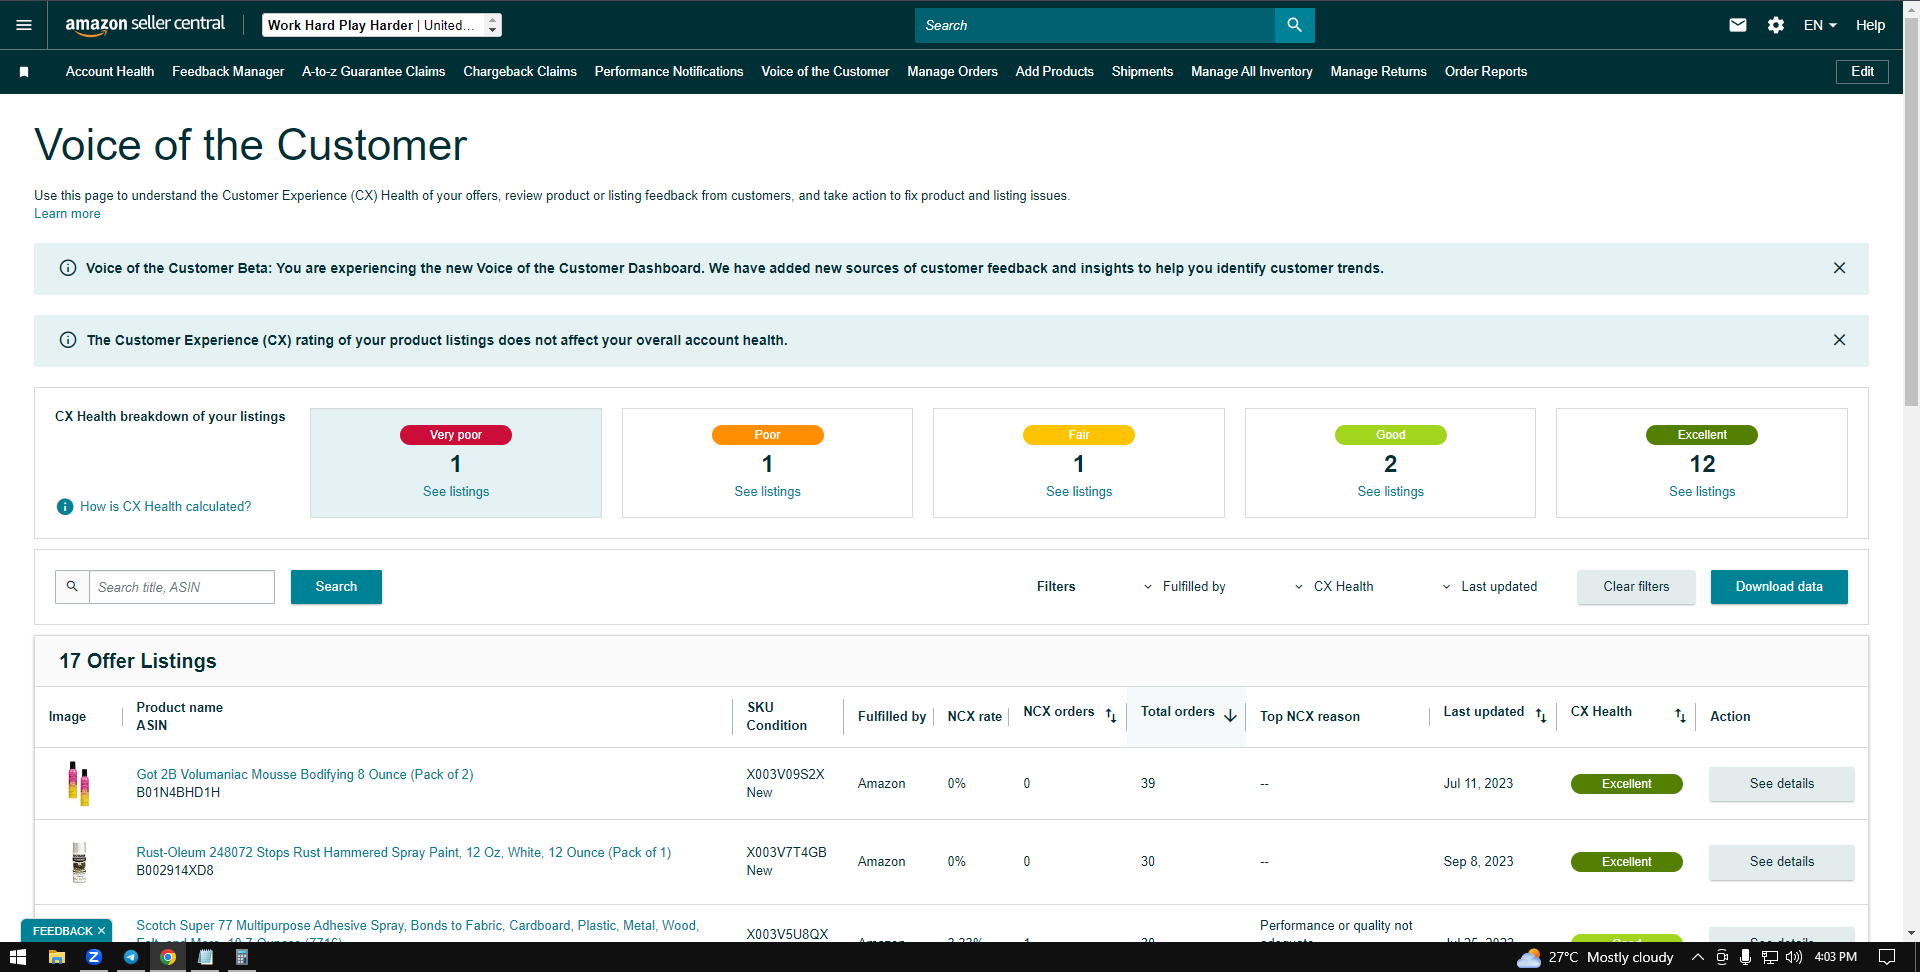Click the info icon beside How is CX Health calculated
The width and height of the screenshot is (1920, 972).
coord(65,507)
